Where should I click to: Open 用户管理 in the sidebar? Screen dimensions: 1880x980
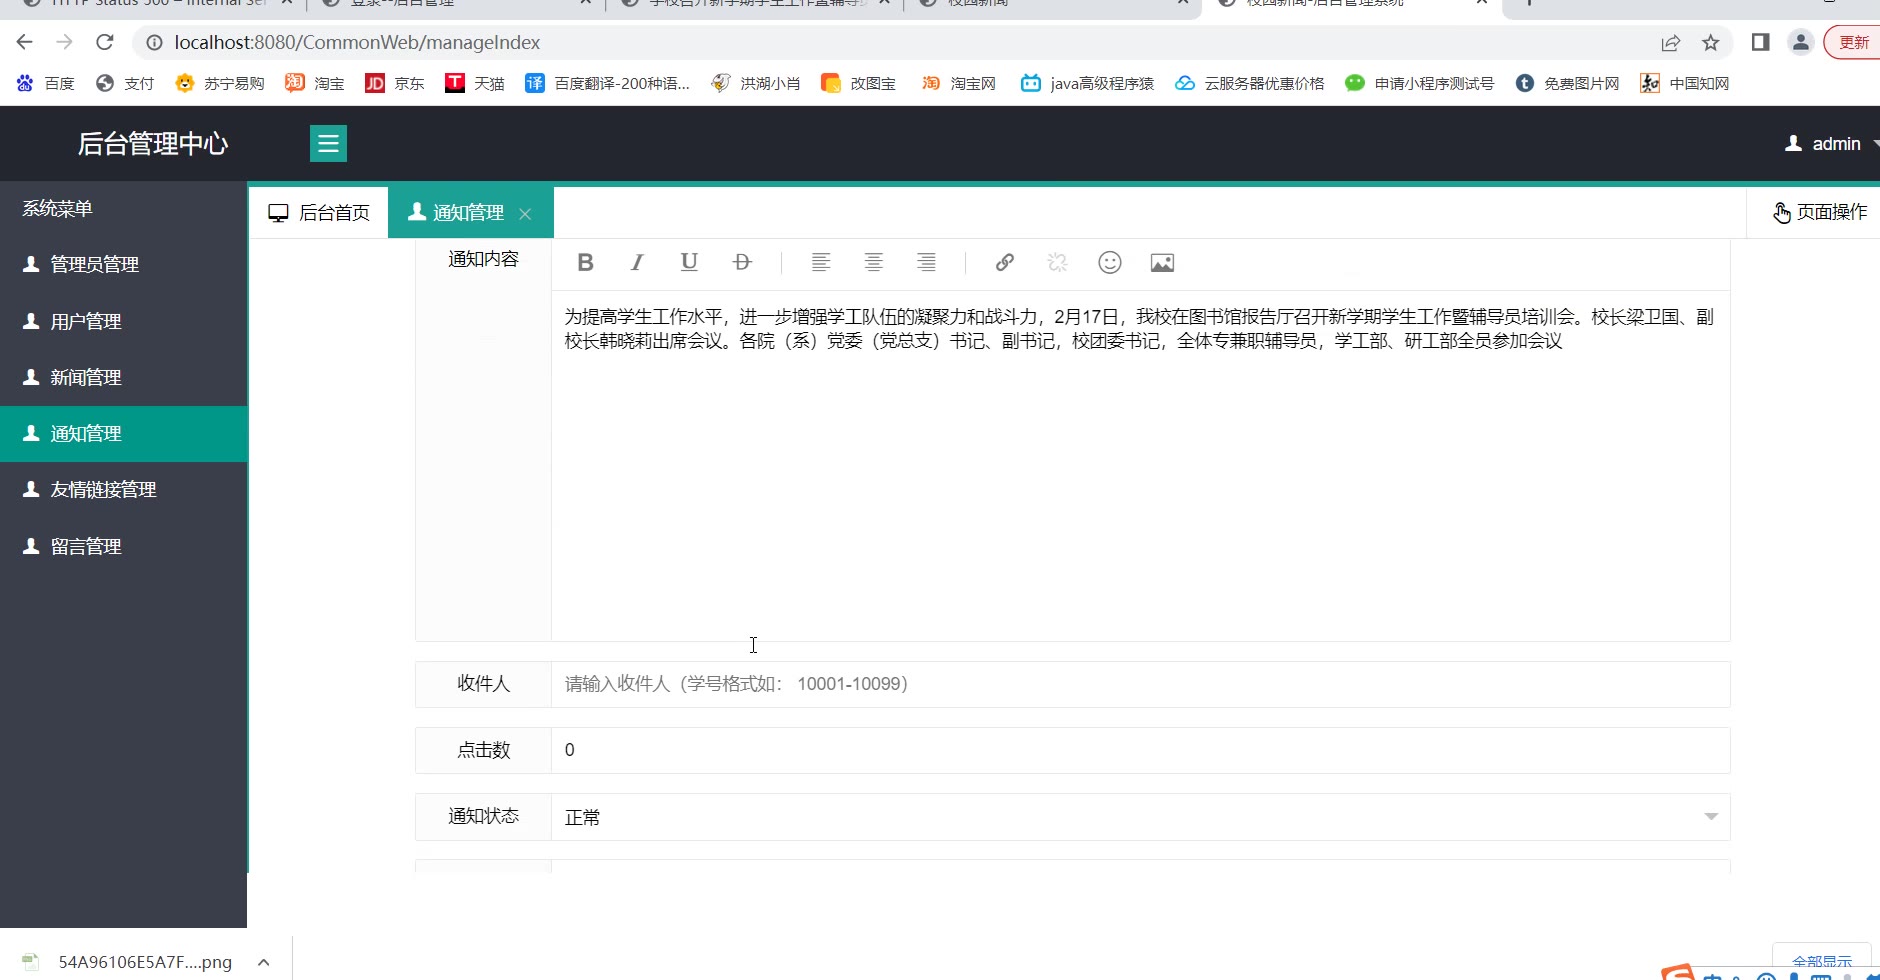[x=124, y=321]
